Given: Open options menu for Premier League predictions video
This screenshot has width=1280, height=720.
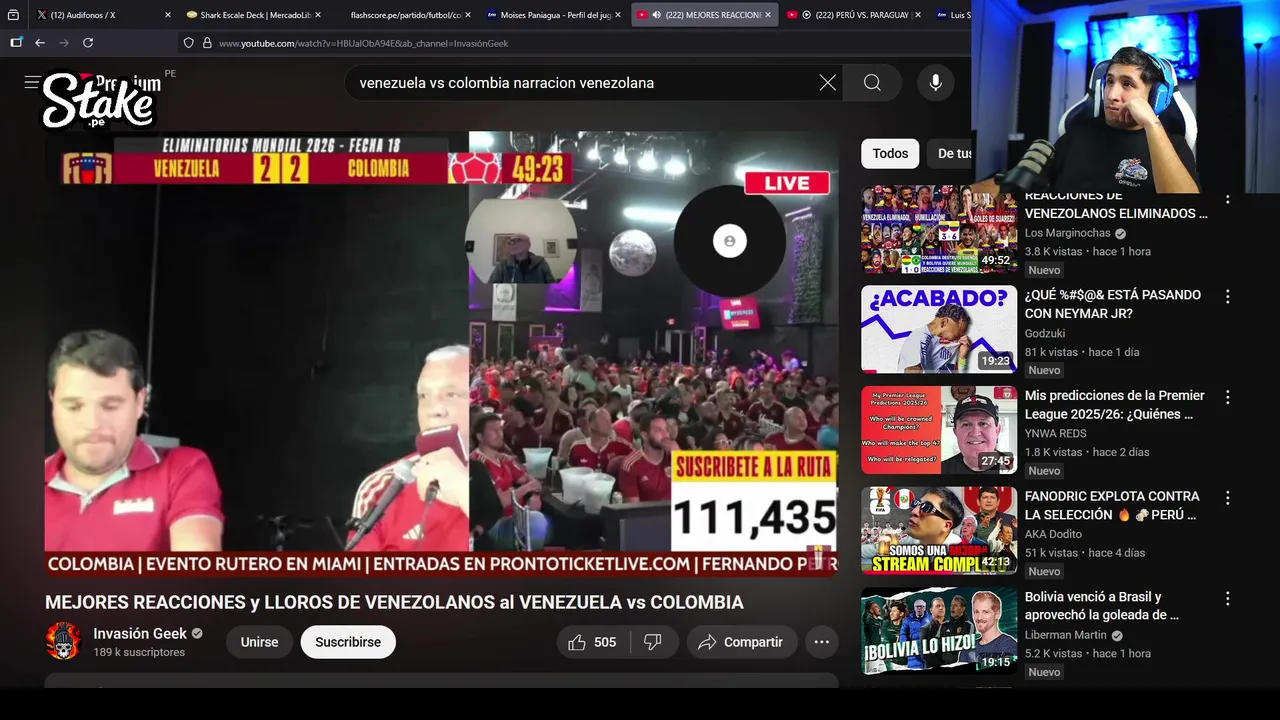Looking at the screenshot, I should 1227,397.
